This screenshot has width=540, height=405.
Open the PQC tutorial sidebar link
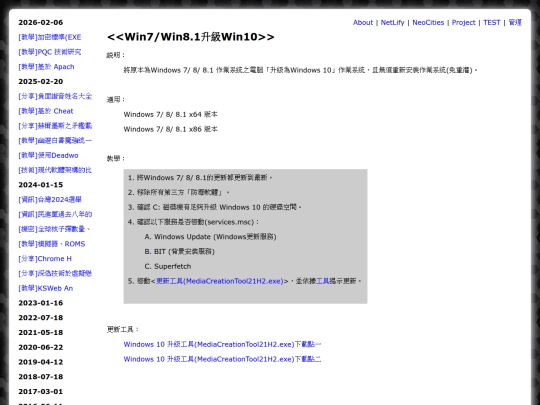pyautogui.click(x=50, y=52)
